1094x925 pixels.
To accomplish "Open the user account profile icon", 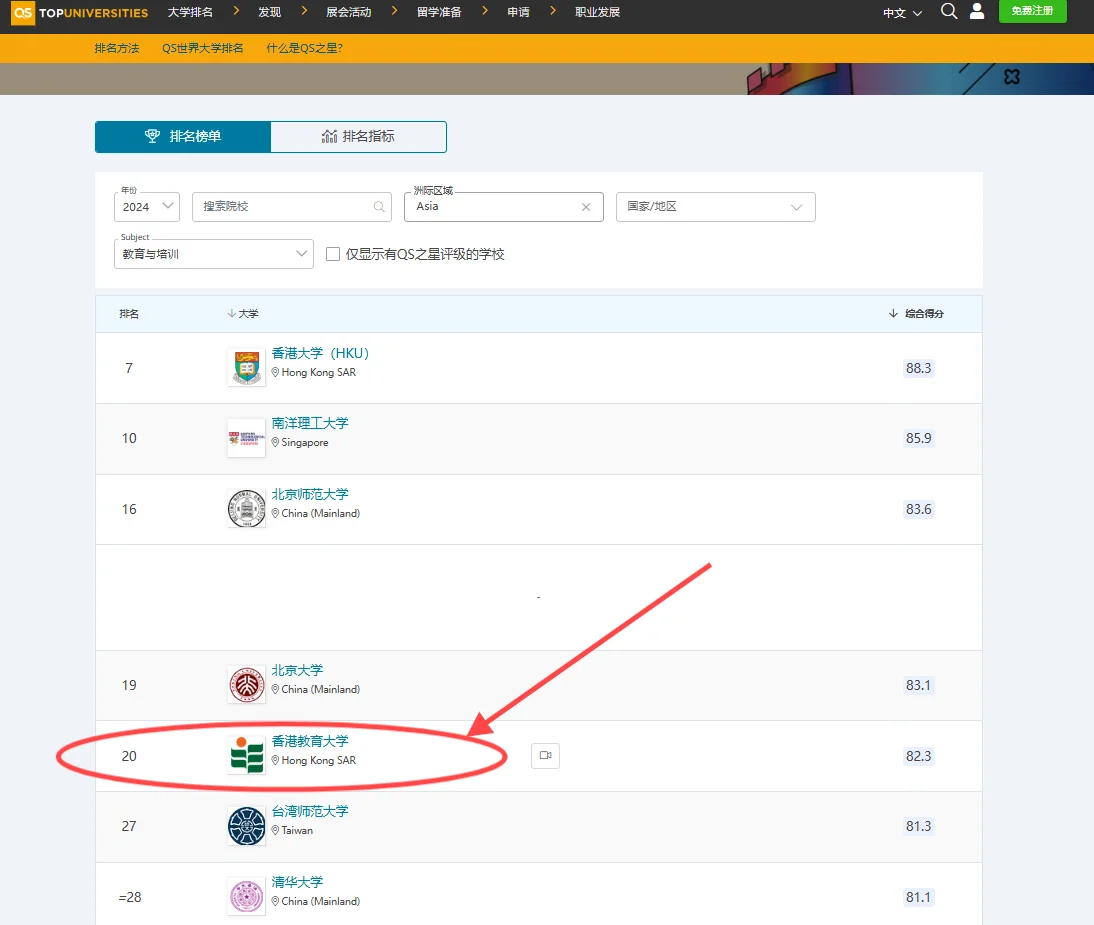I will [977, 10].
